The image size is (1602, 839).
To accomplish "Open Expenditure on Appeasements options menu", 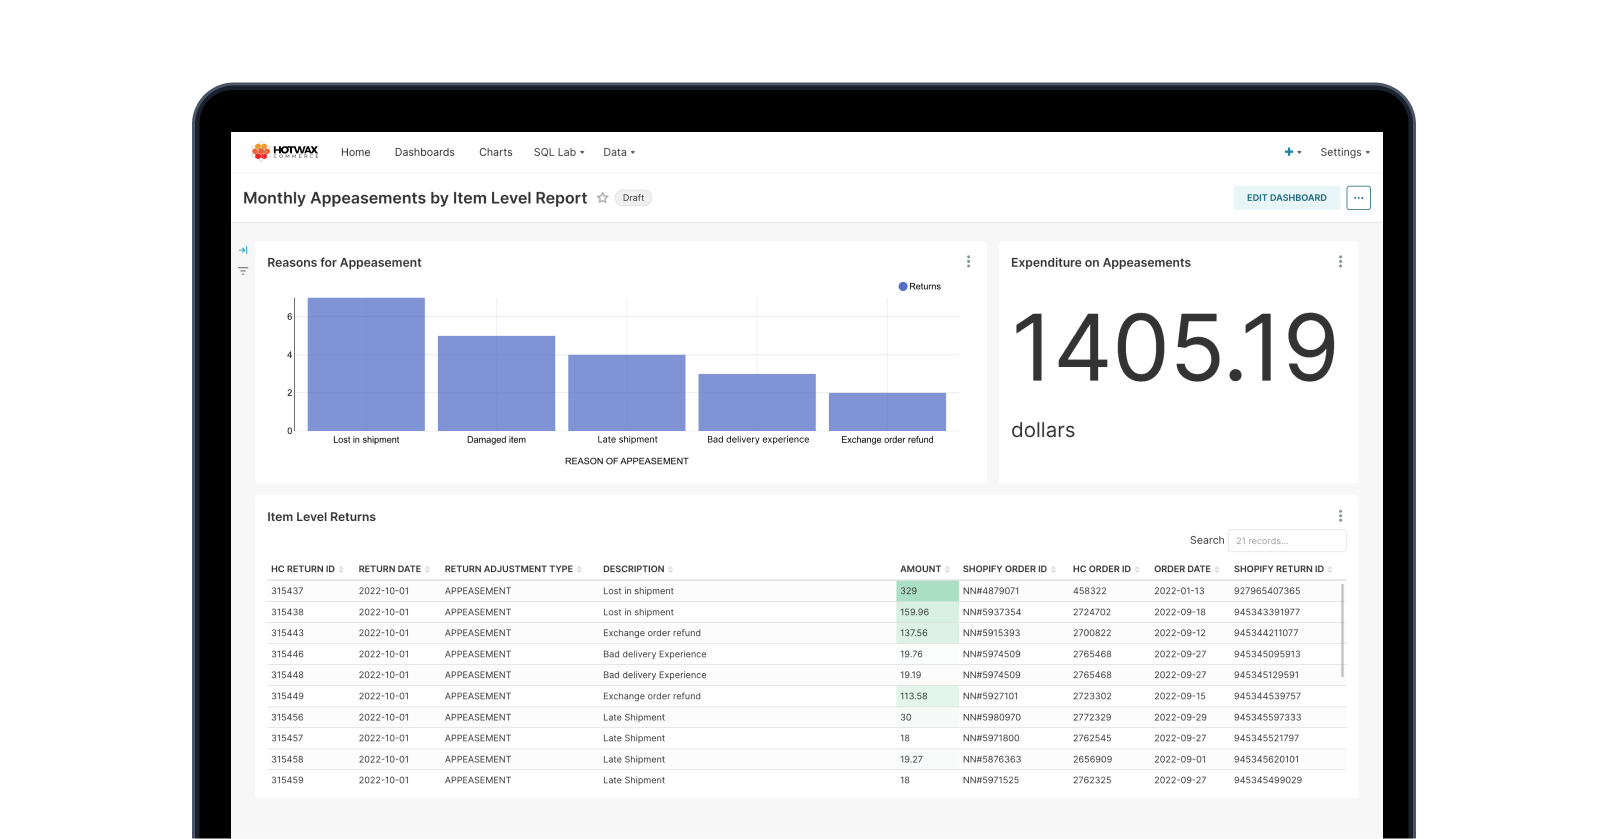I will 1340,262.
